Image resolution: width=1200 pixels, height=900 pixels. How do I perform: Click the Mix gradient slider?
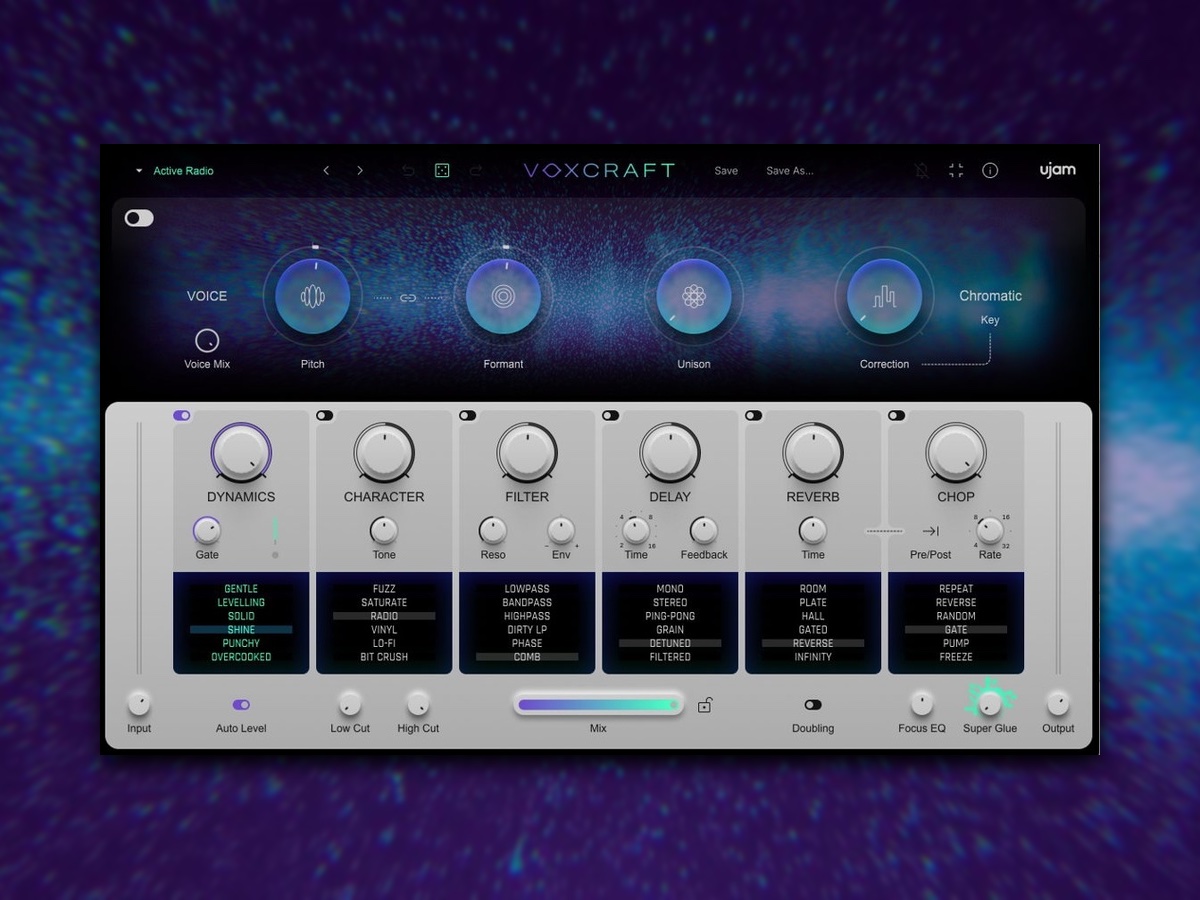[598, 705]
